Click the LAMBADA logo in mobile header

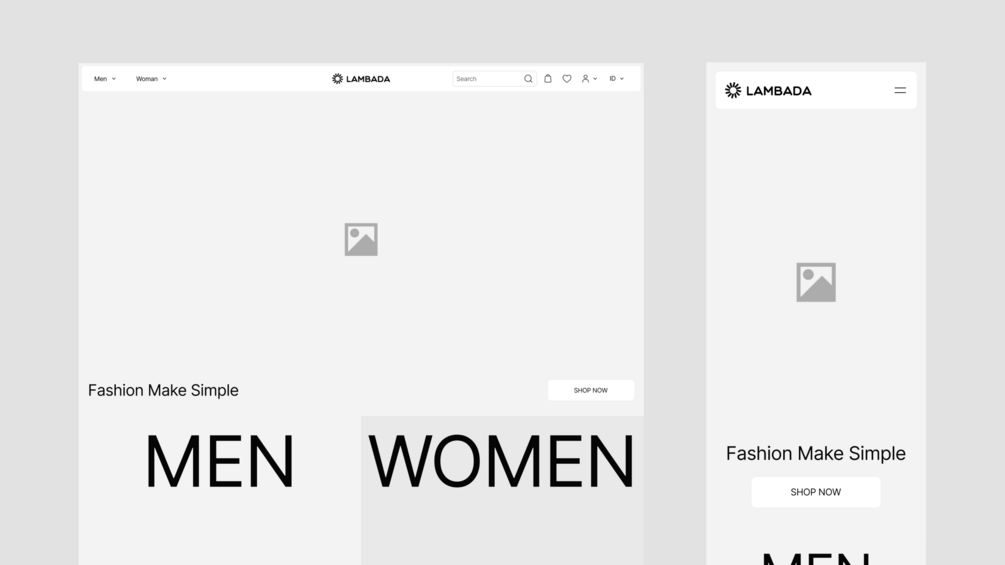(x=768, y=90)
